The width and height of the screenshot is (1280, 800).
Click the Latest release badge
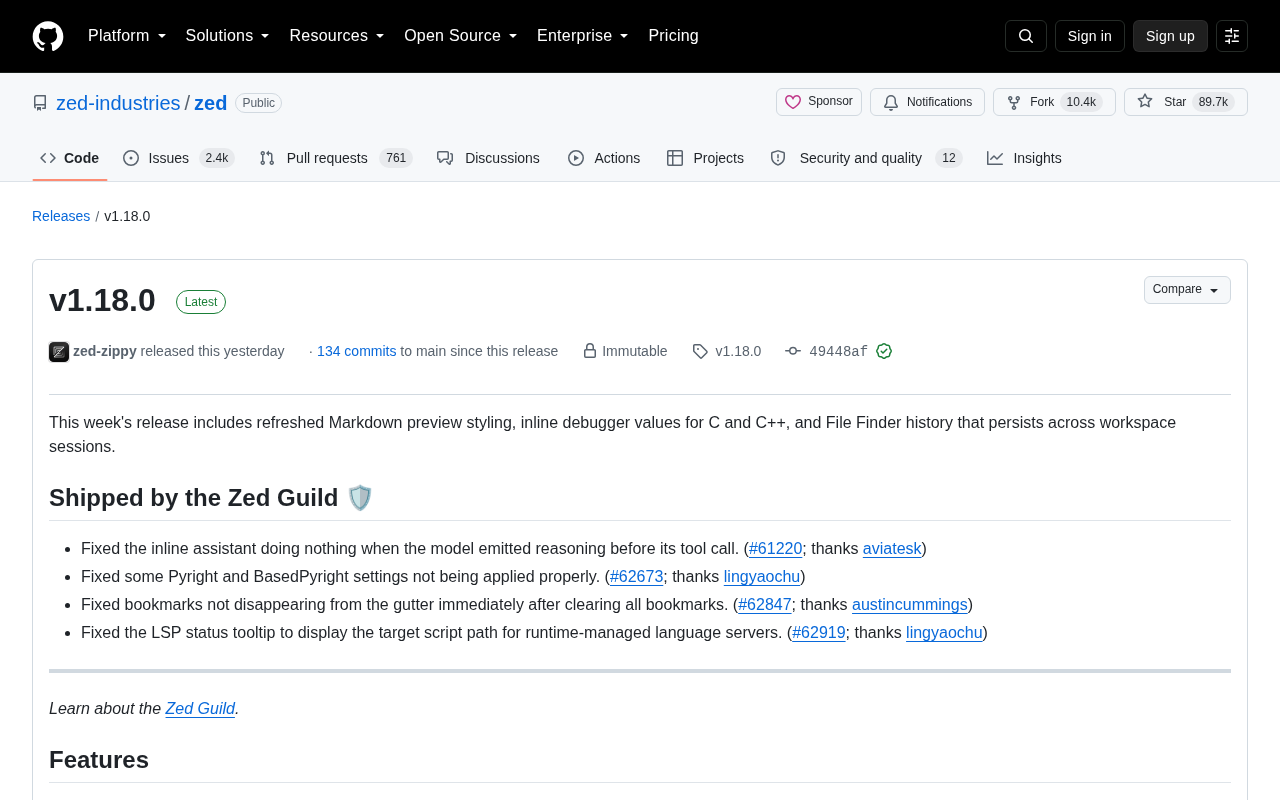[x=201, y=302]
